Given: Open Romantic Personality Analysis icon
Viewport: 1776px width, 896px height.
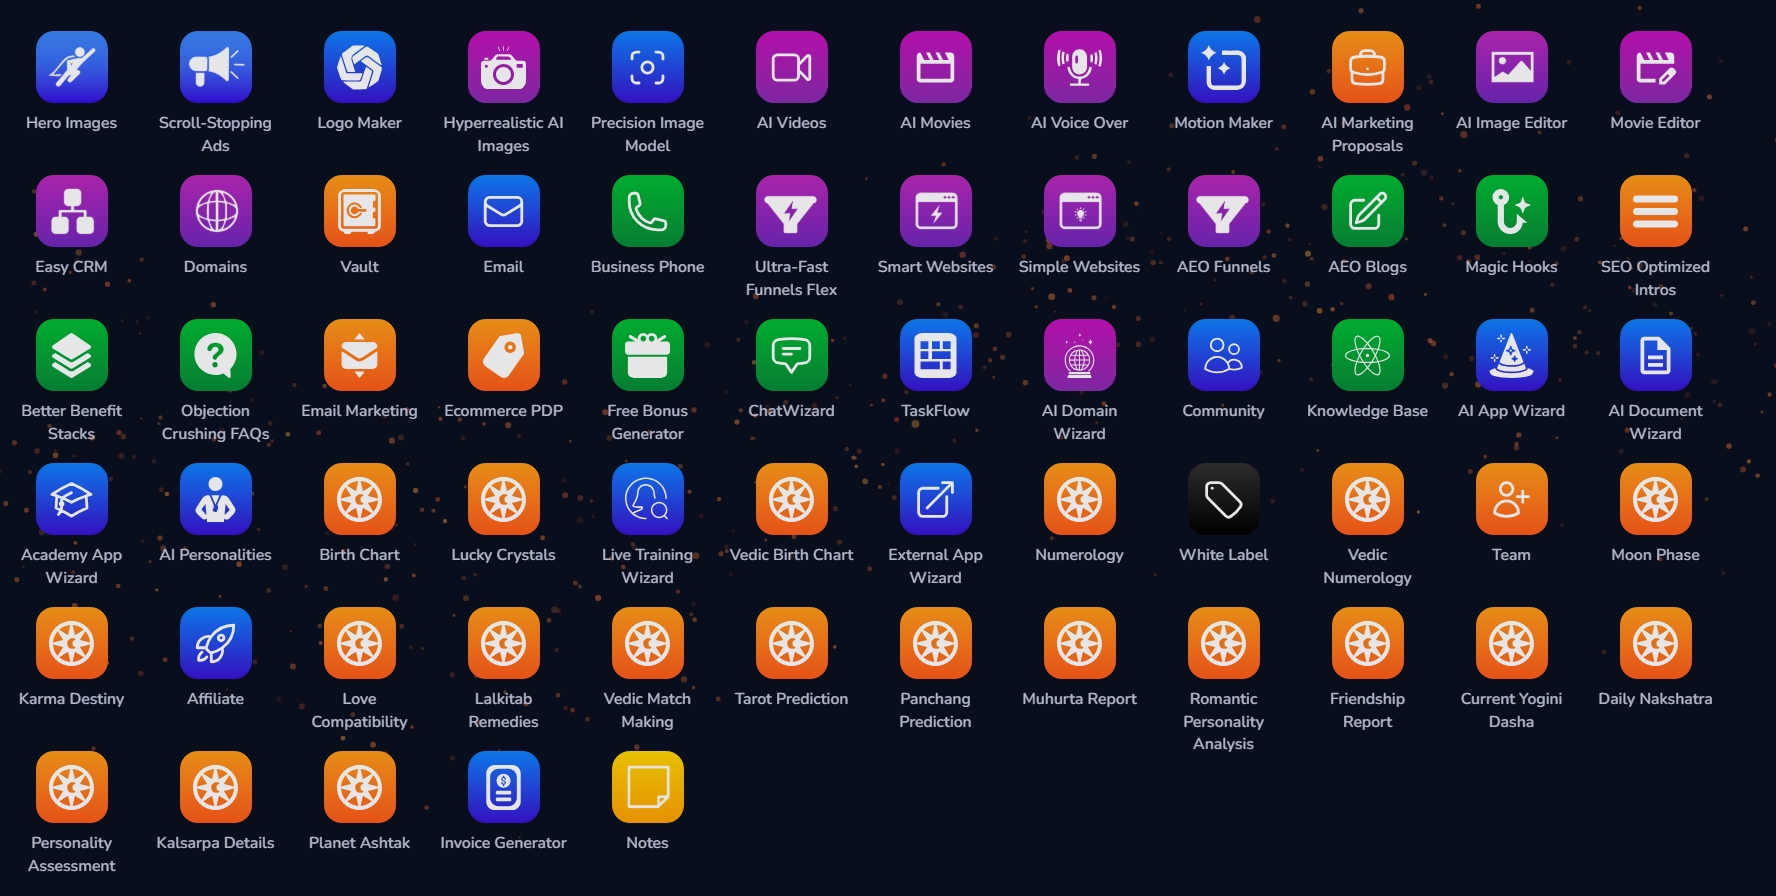Looking at the screenshot, I should (x=1224, y=643).
